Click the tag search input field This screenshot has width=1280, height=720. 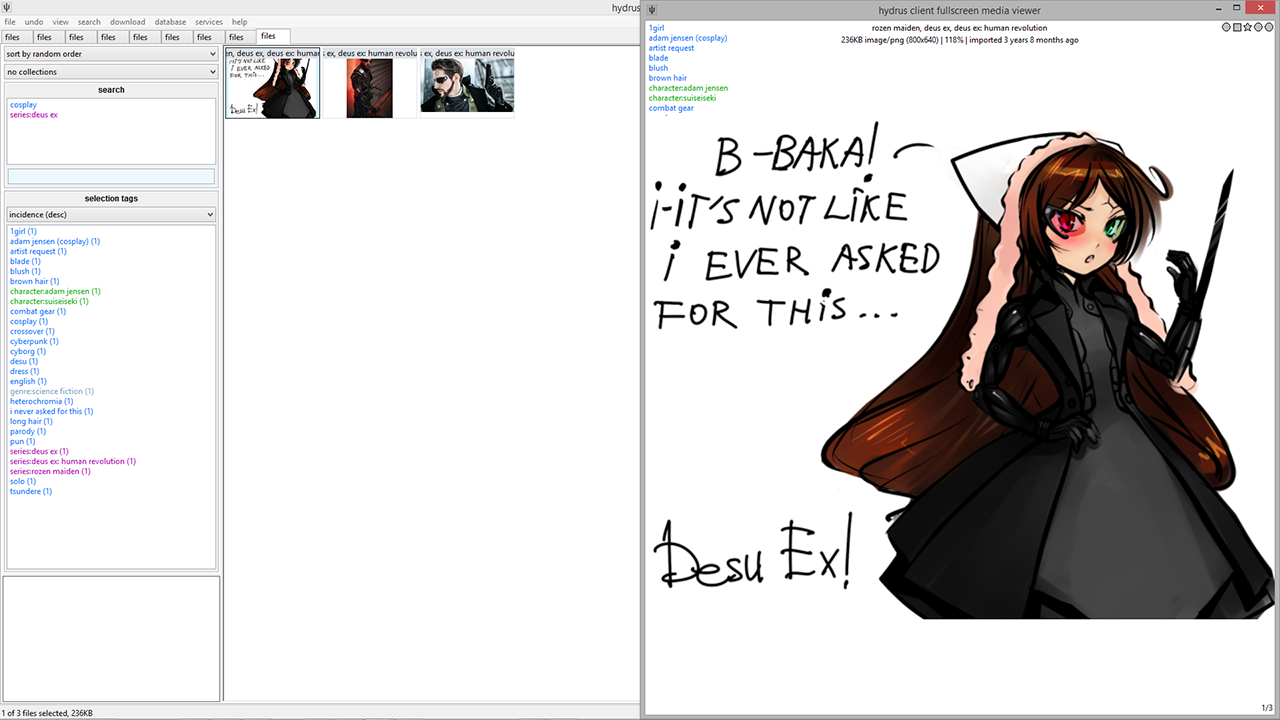point(111,176)
